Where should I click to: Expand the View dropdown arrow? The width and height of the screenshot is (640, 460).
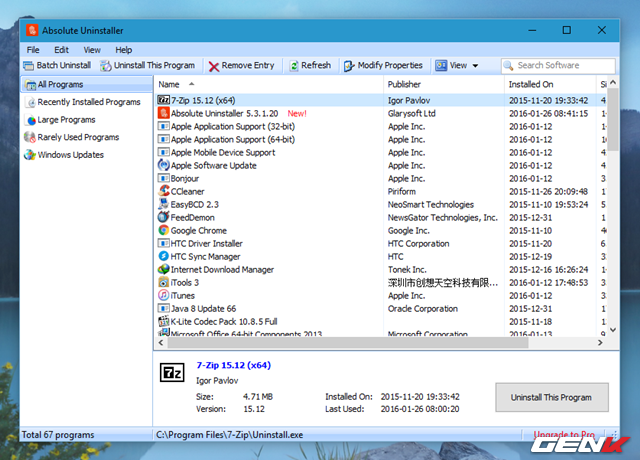pyautogui.click(x=475, y=66)
